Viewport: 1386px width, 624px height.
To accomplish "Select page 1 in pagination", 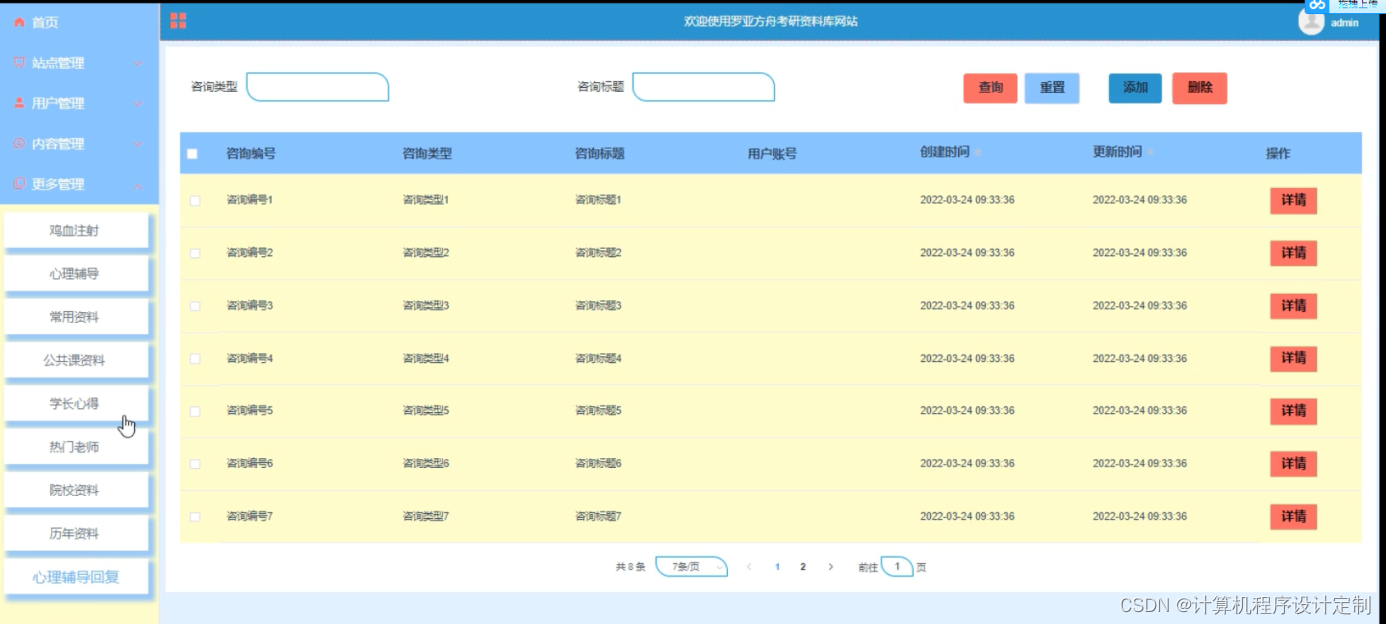I will pos(777,567).
